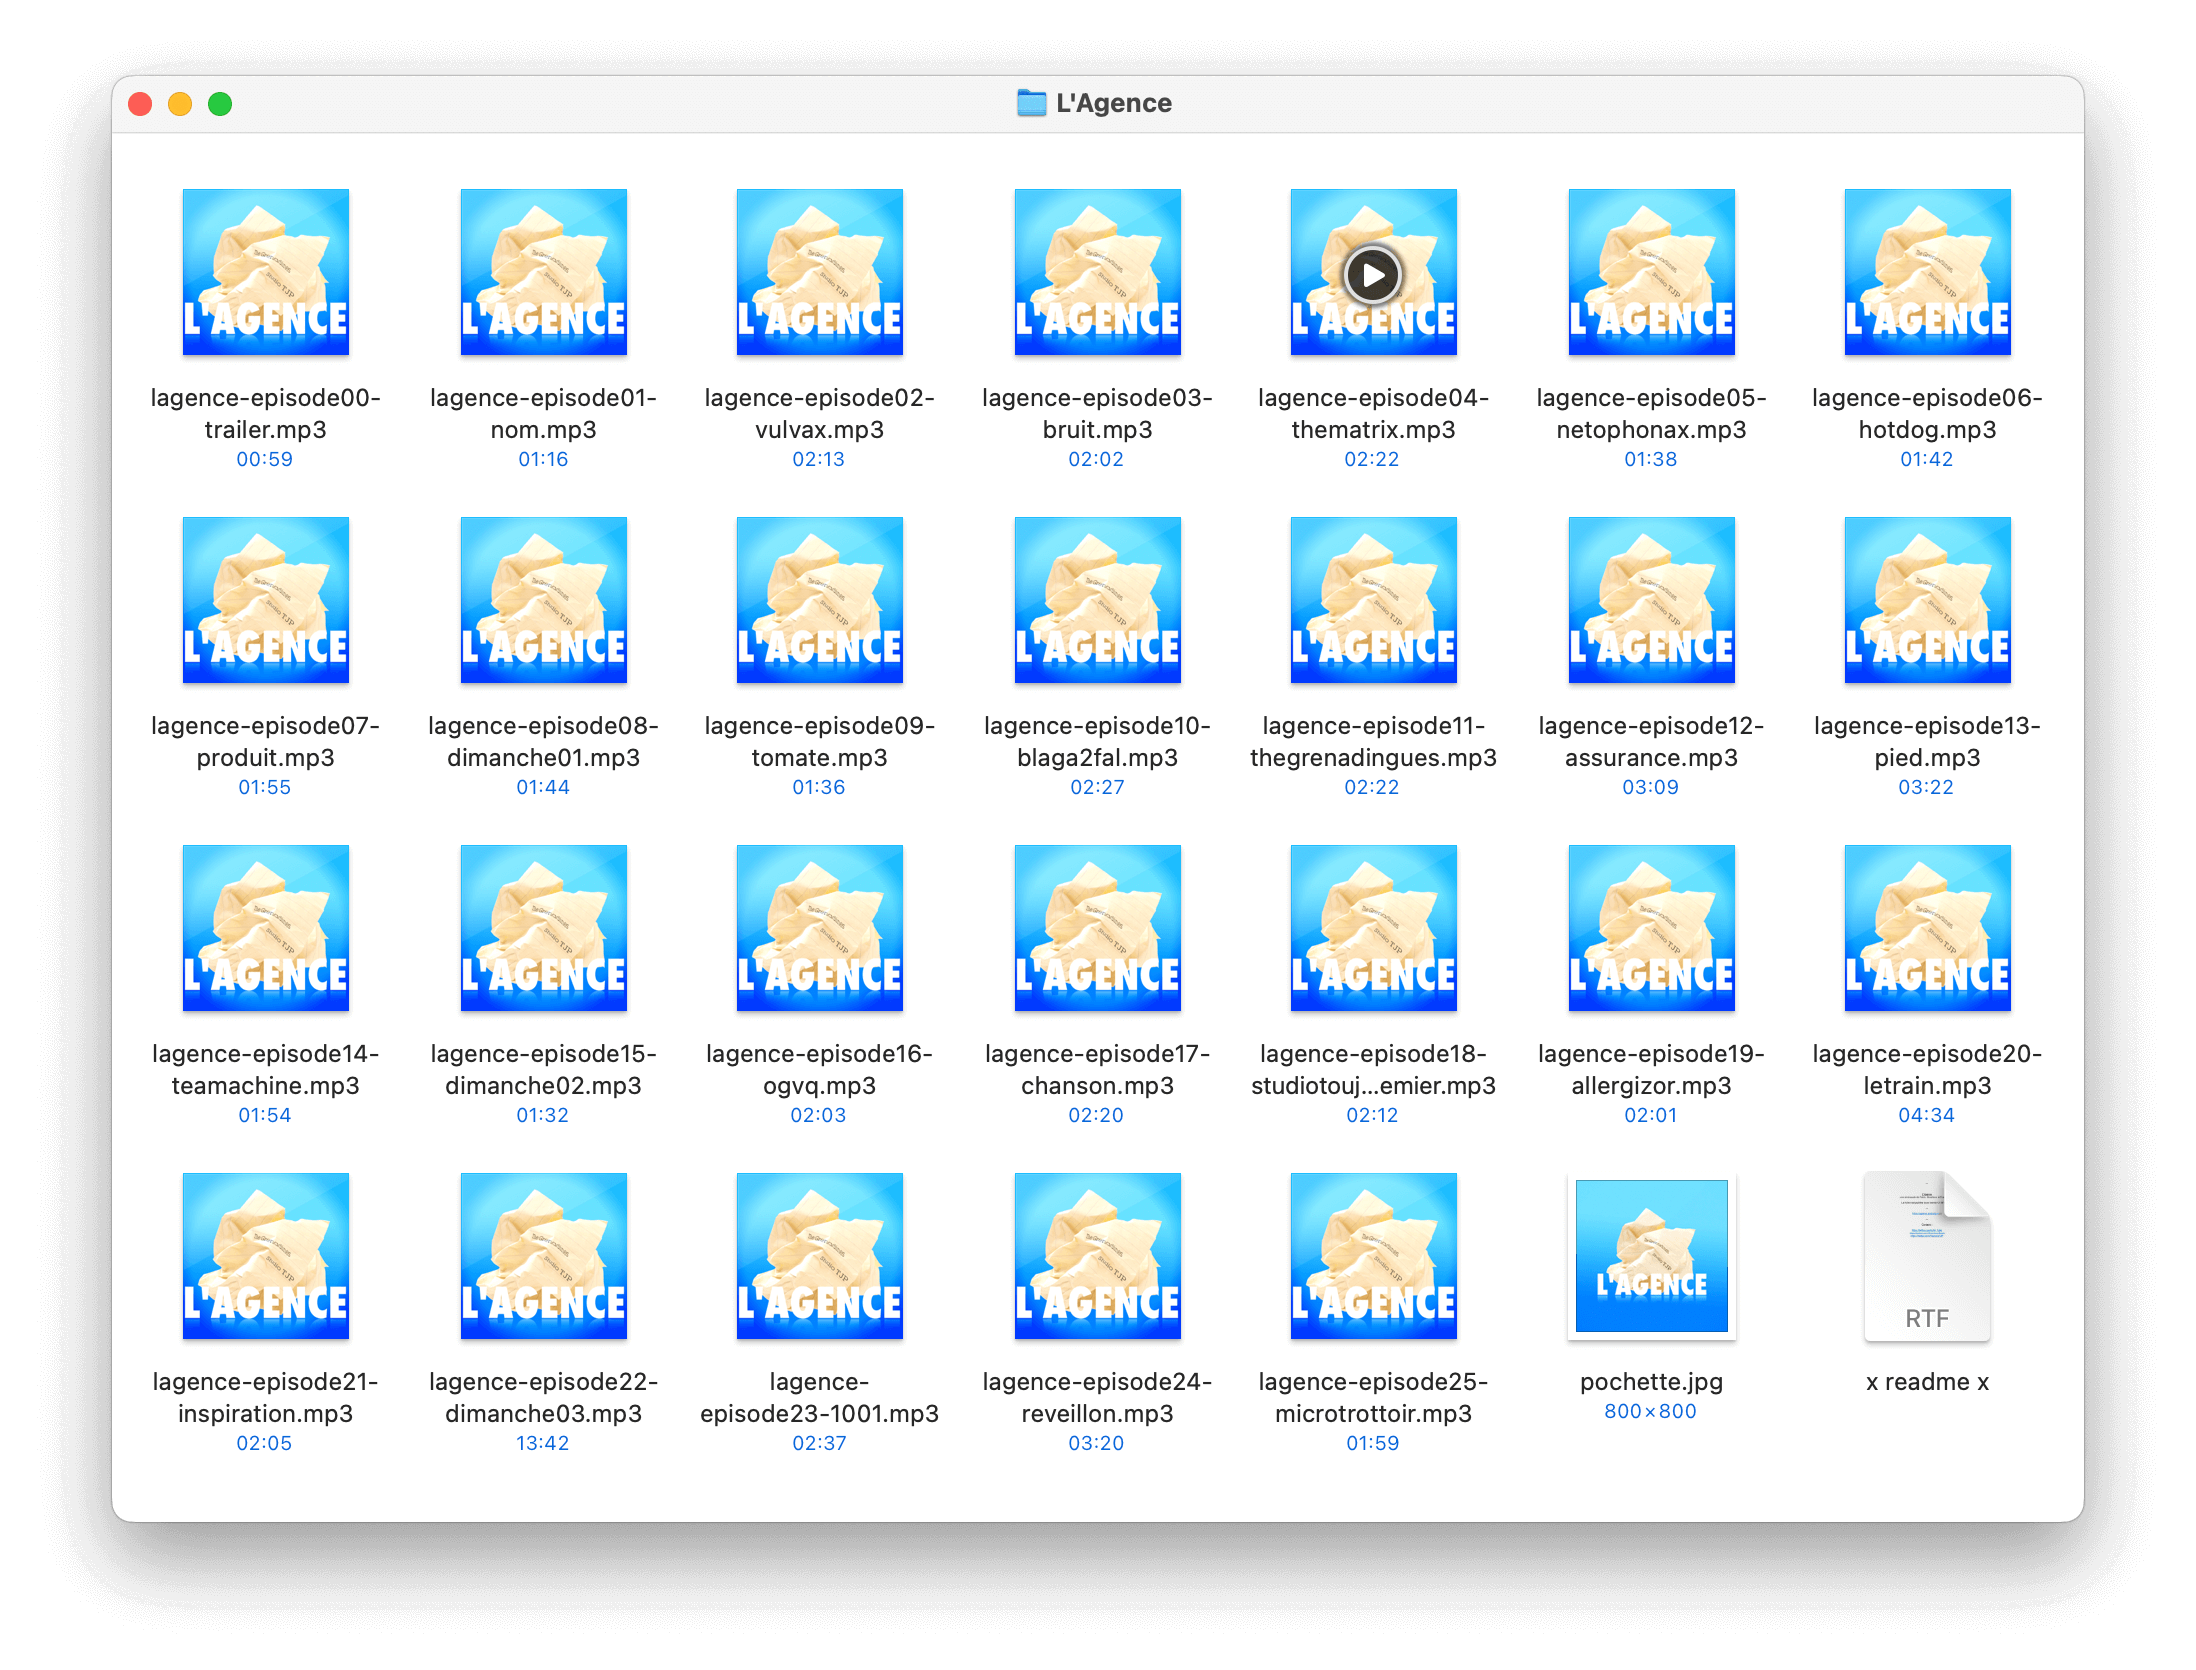The width and height of the screenshot is (2196, 1670).
Task: Select episode07-produit.mp3 file icon
Action: [x=265, y=600]
